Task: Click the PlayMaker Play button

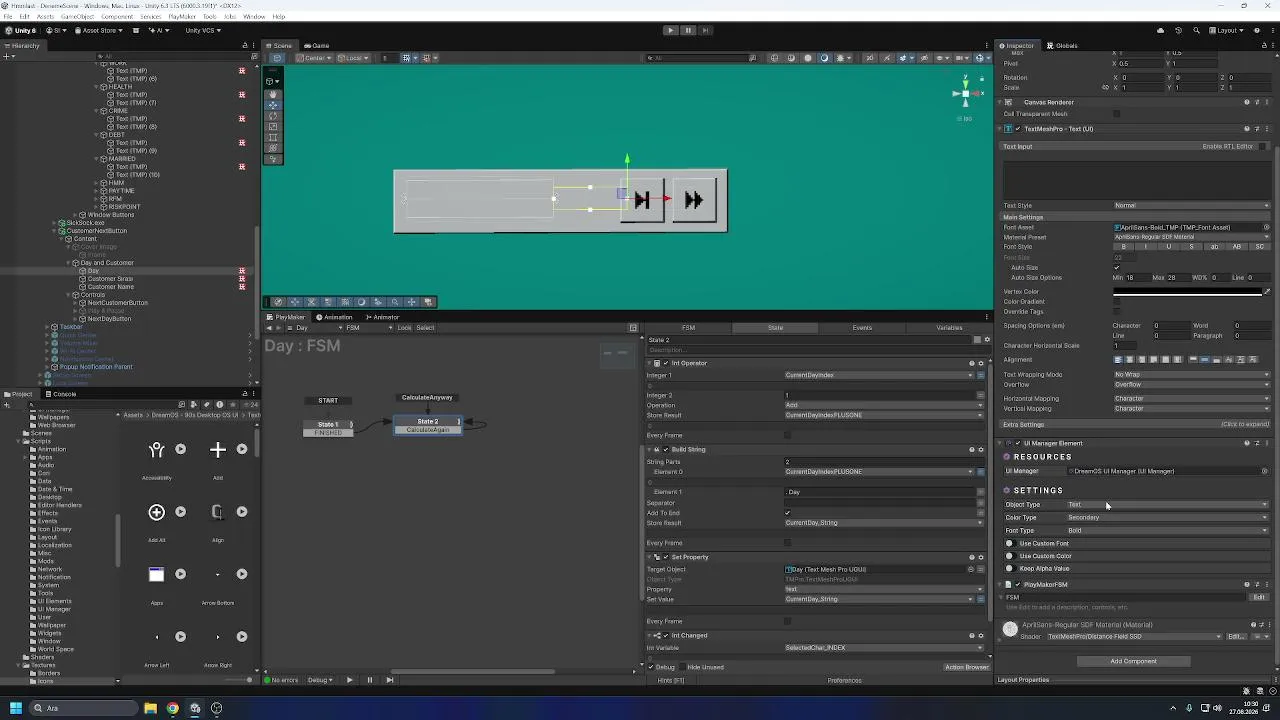Action: (x=349, y=680)
